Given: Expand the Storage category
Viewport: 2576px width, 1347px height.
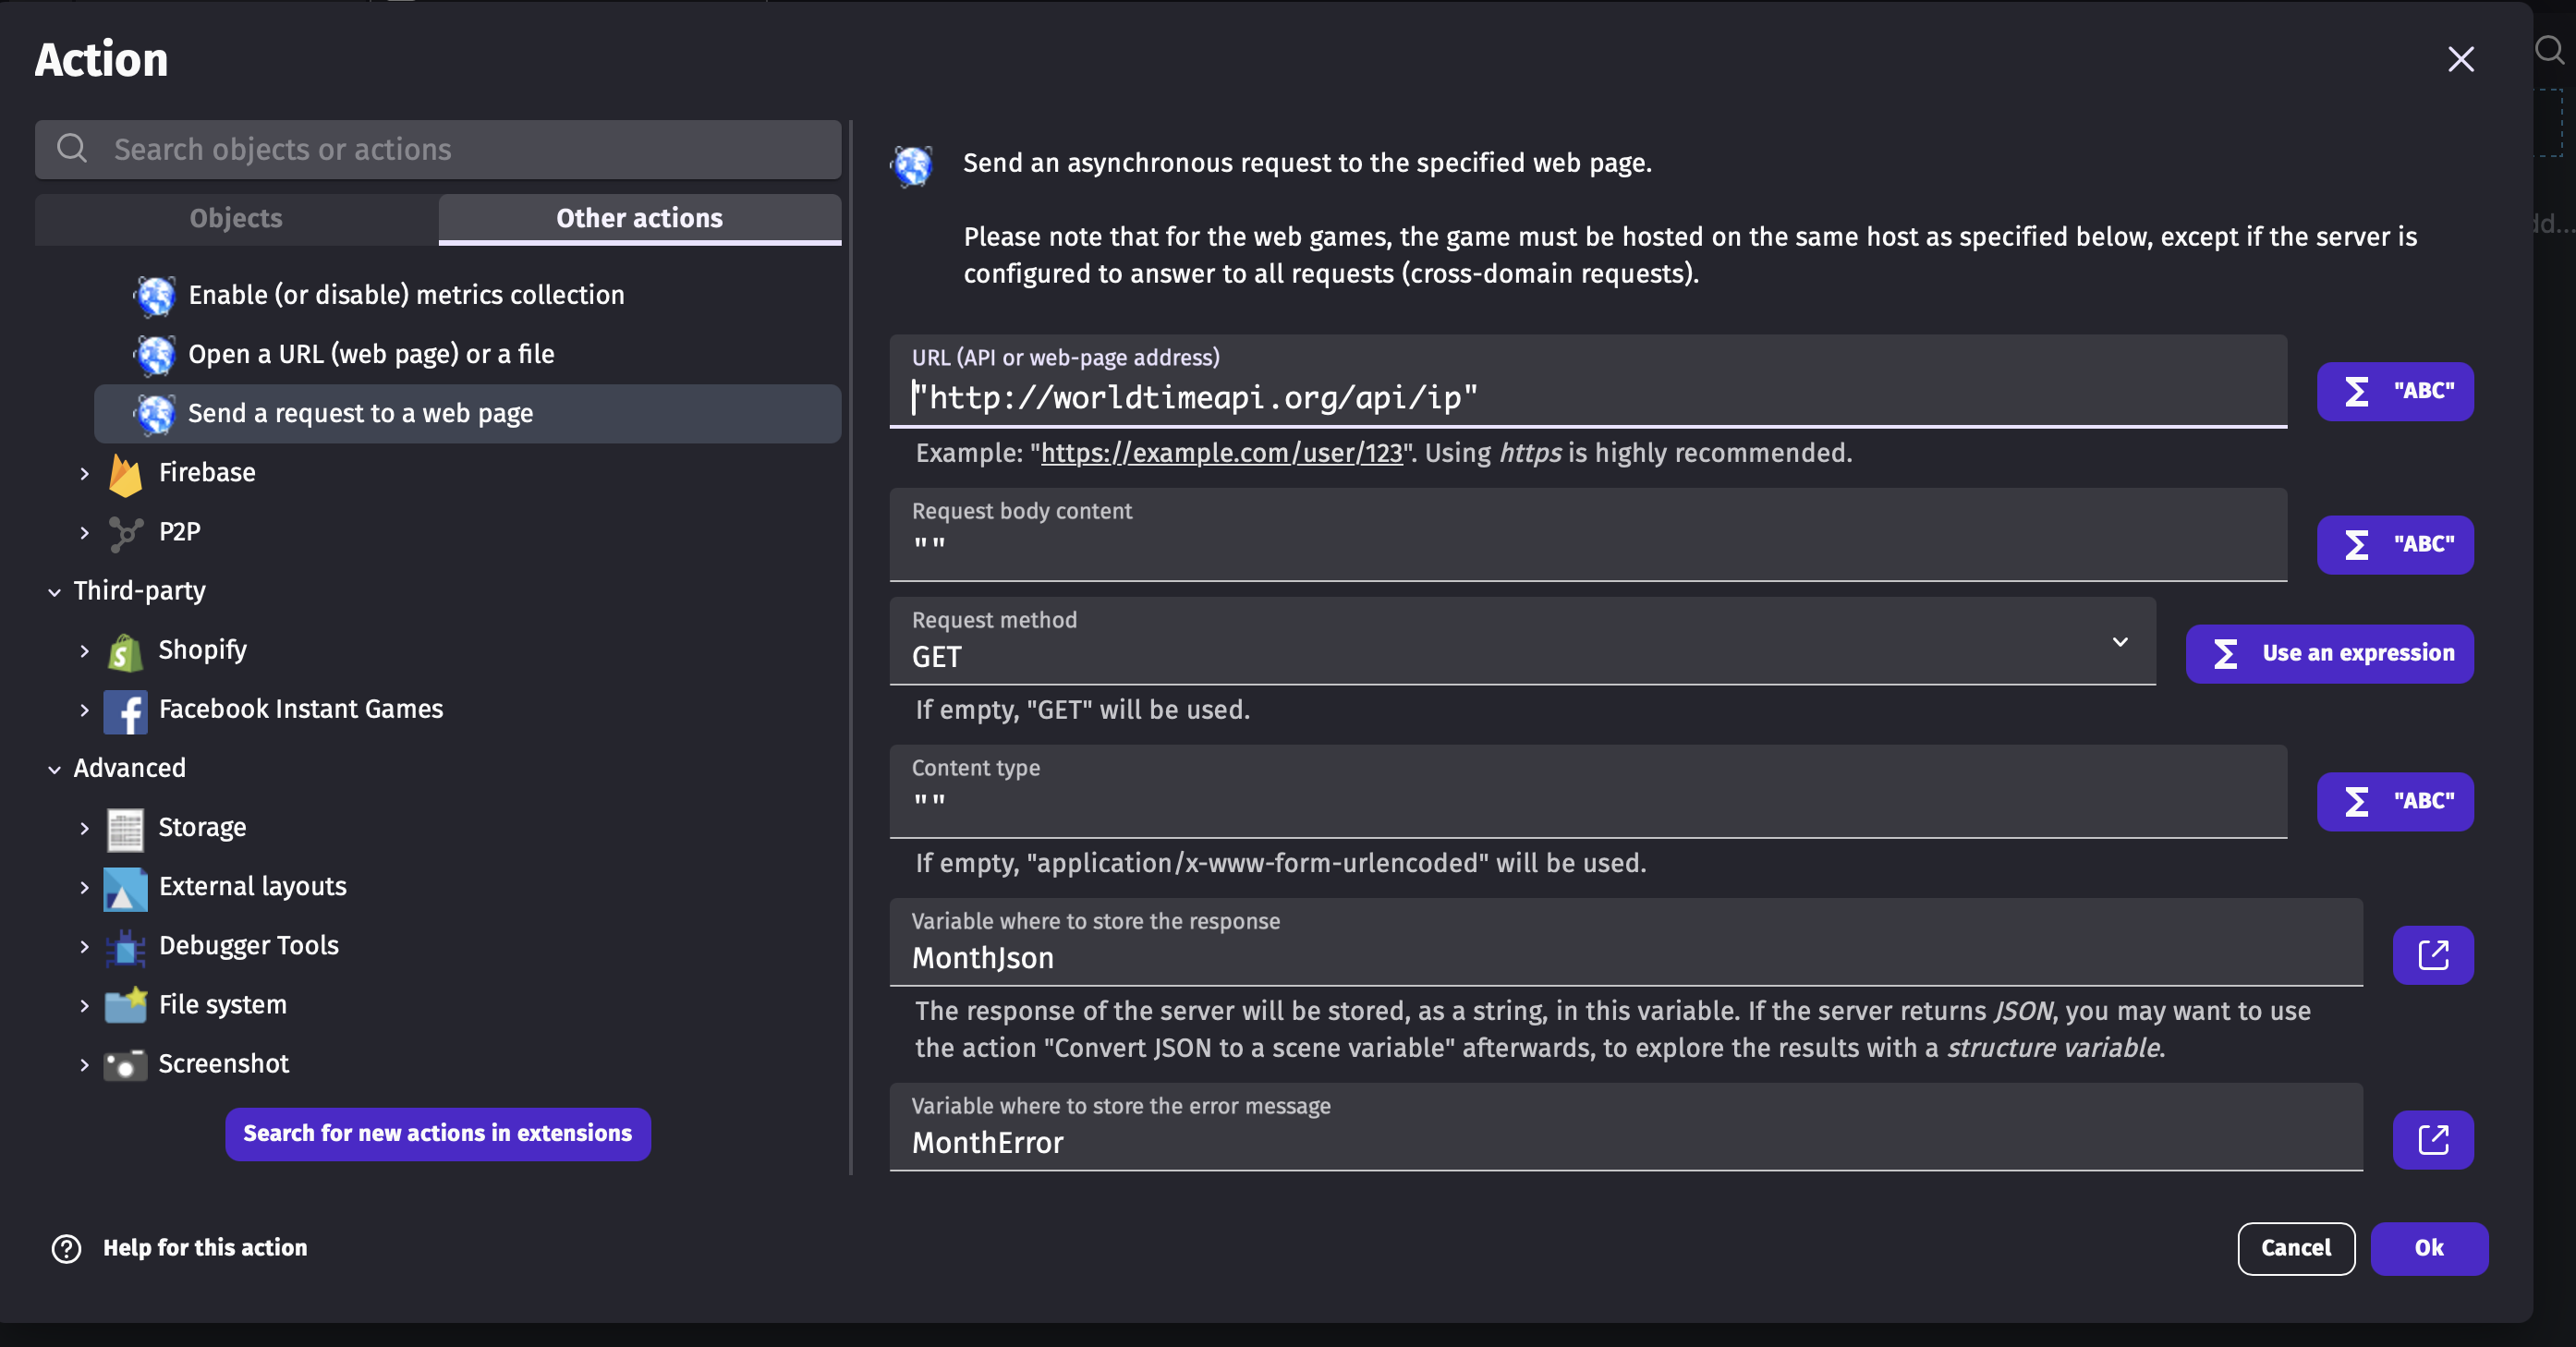Looking at the screenshot, I should [85, 828].
